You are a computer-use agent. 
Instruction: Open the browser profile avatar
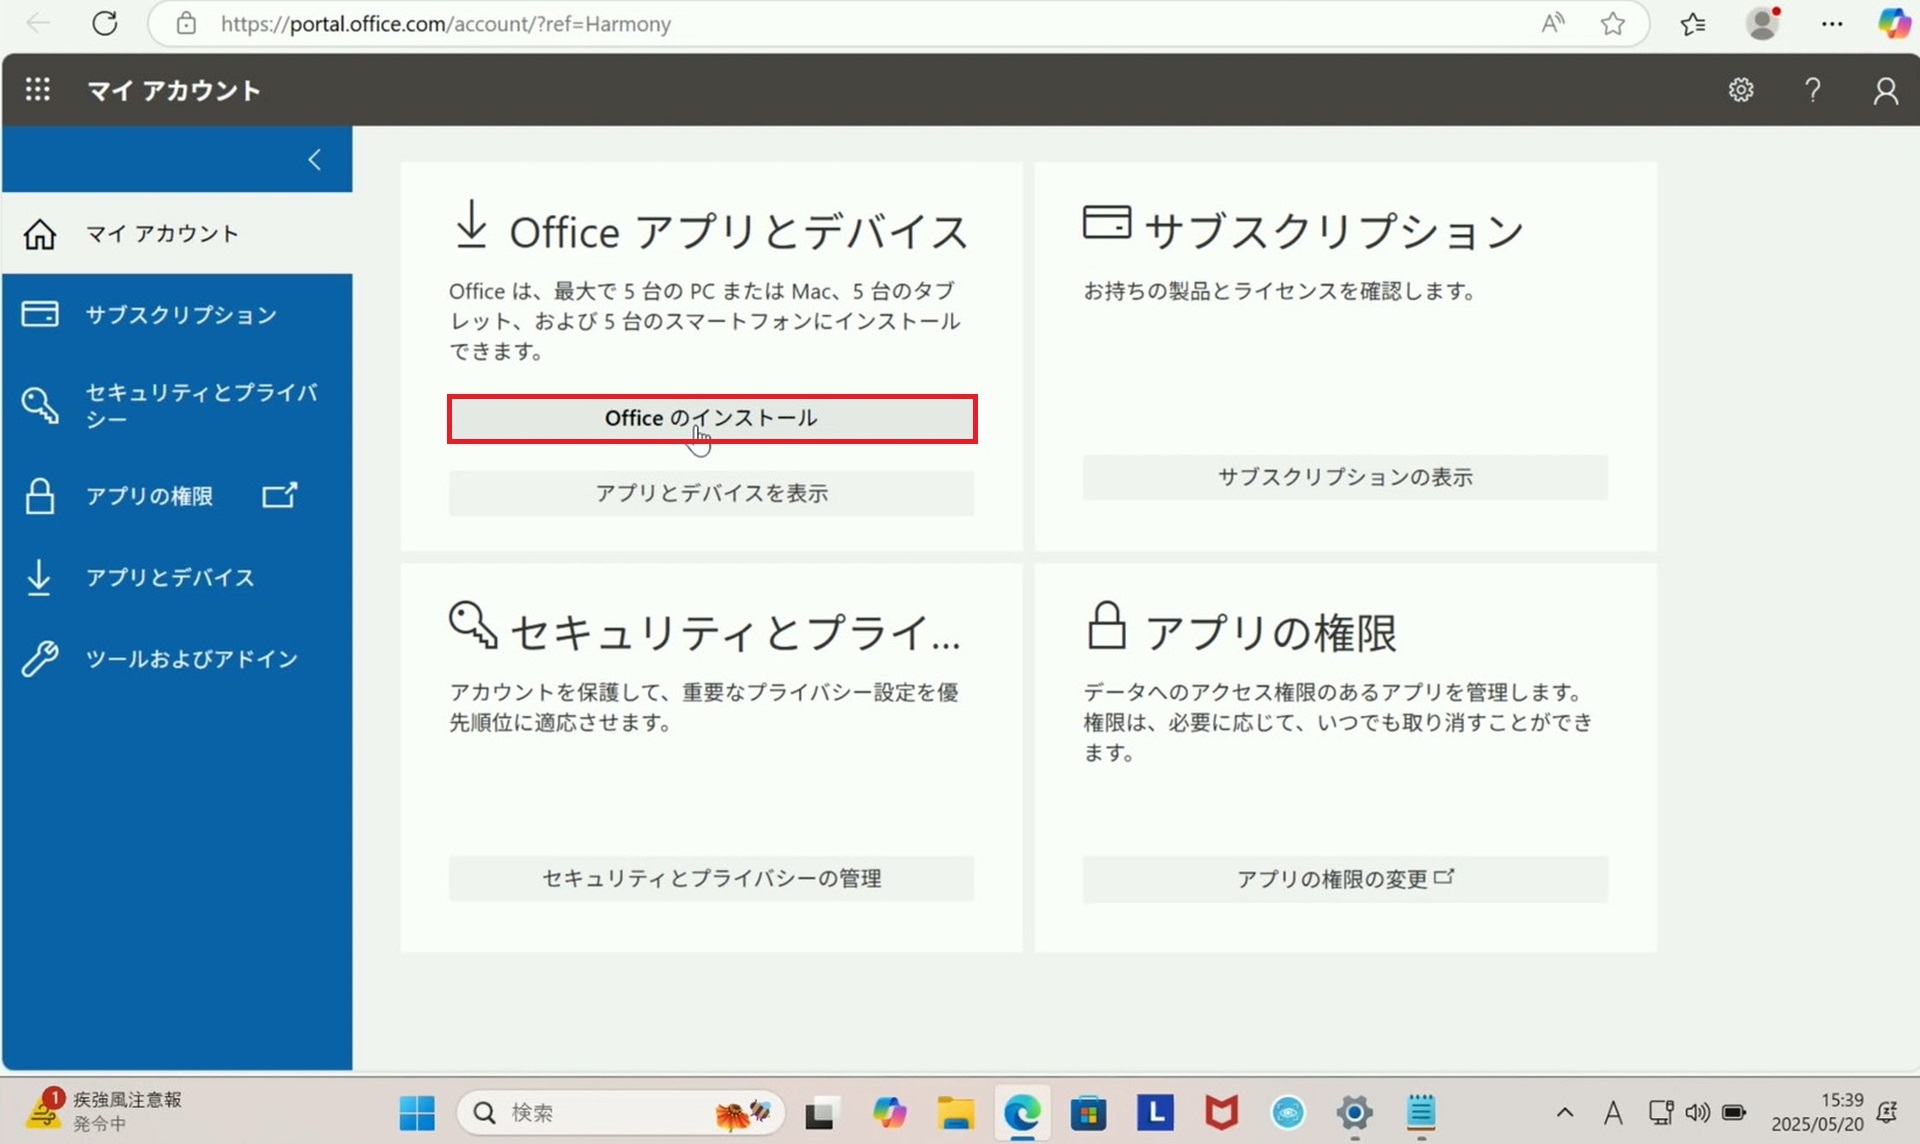pyautogui.click(x=1763, y=23)
